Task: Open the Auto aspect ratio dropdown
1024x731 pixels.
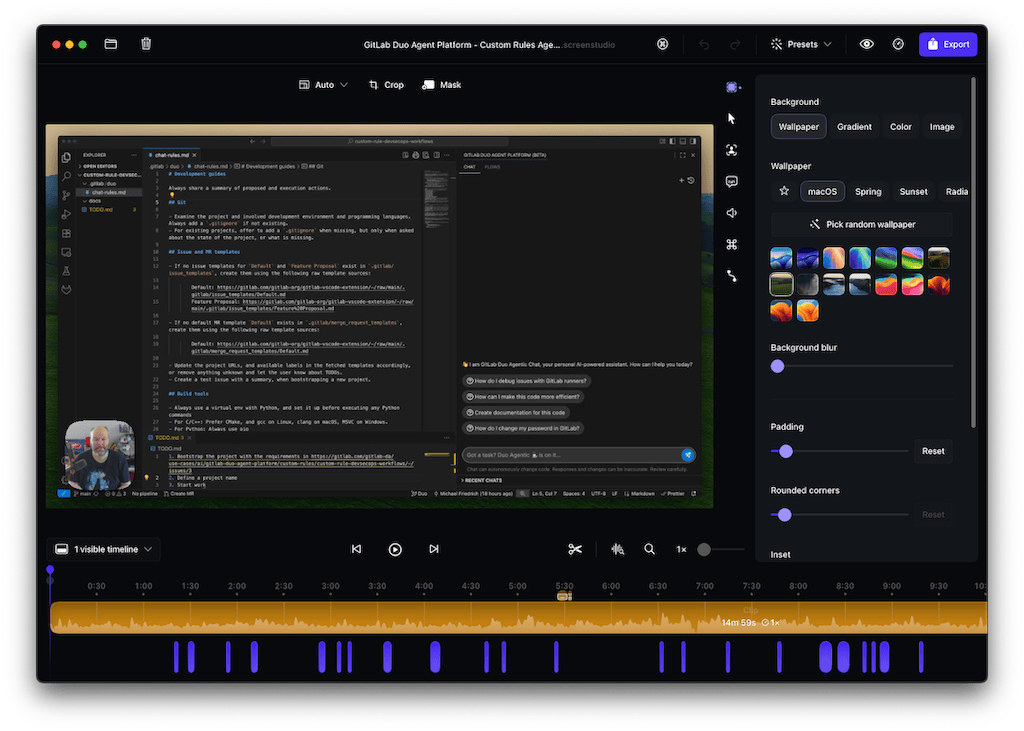Action: 323,85
